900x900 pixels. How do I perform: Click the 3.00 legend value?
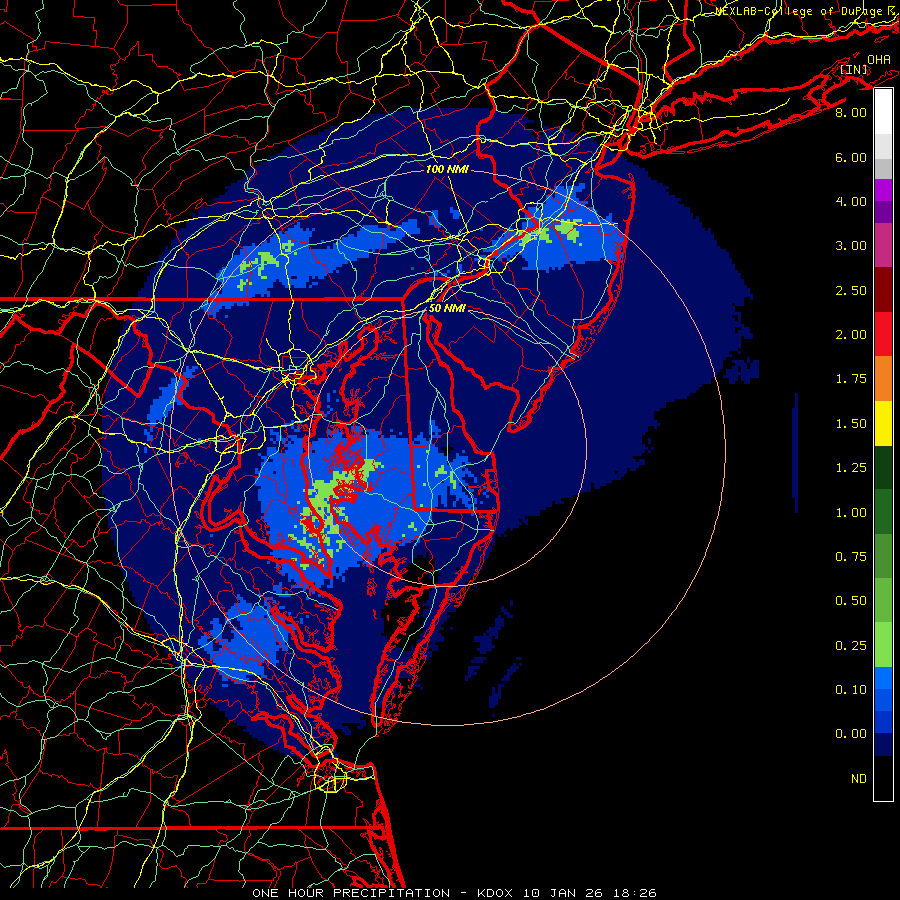(x=851, y=246)
